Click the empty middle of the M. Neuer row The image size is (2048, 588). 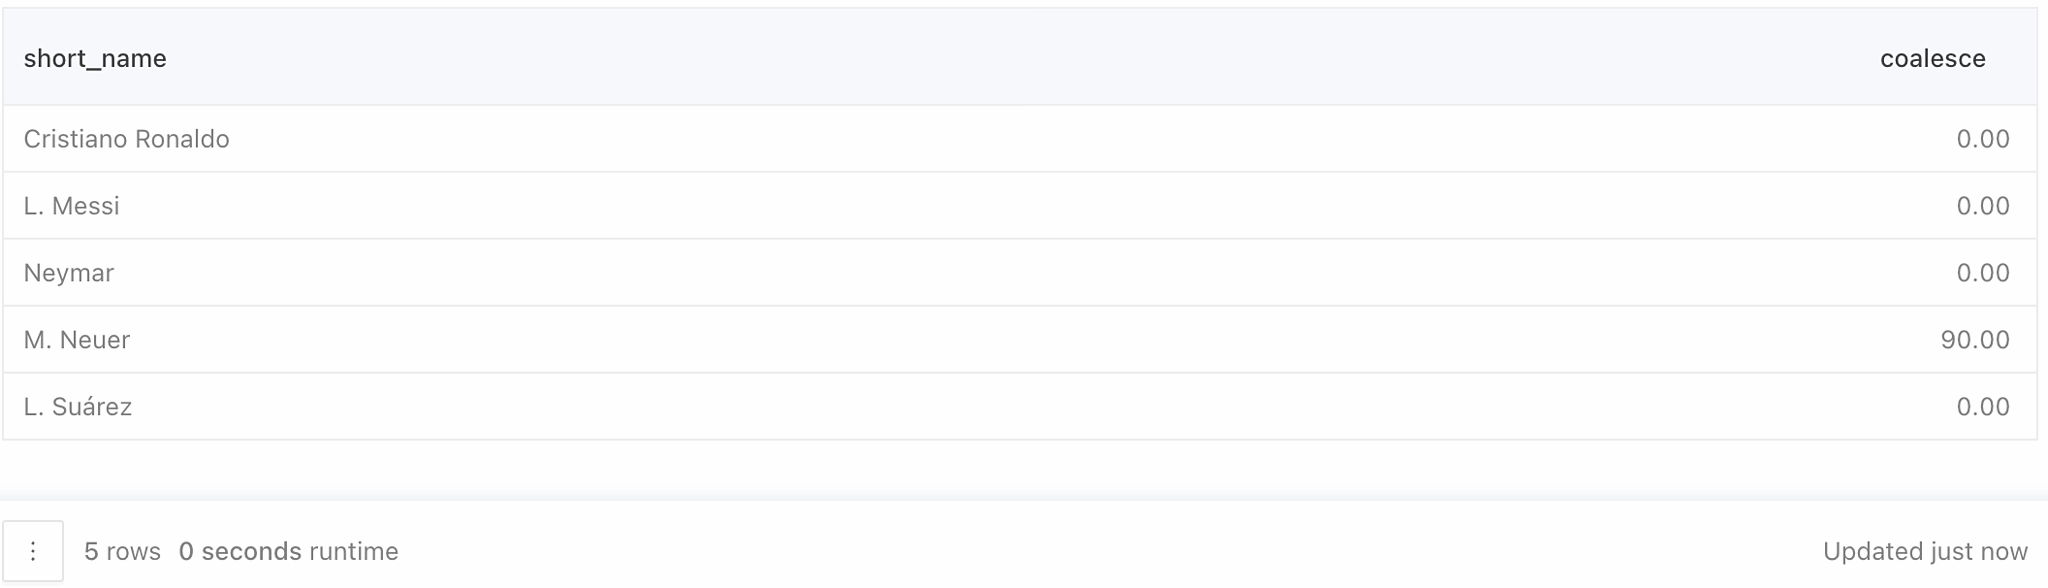pos(1020,340)
